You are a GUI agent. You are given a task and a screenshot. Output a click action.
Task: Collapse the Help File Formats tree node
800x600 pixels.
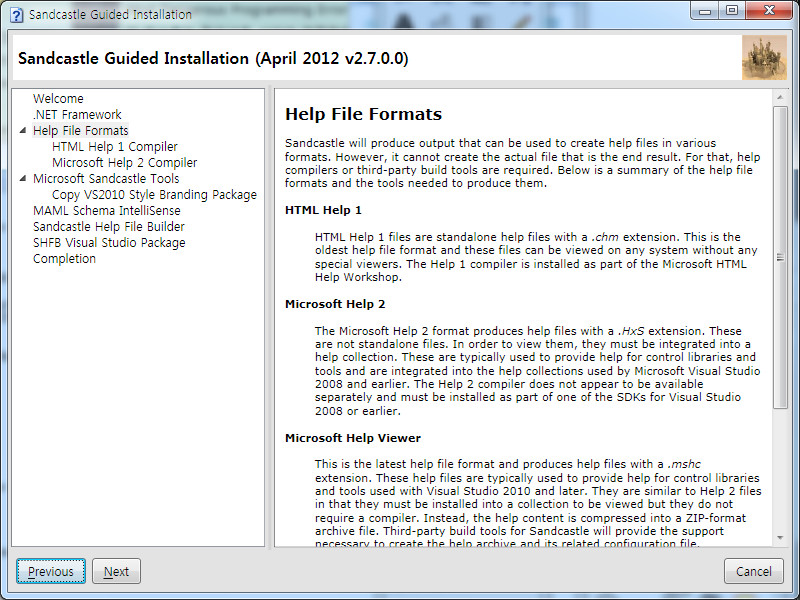click(x=24, y=130)
